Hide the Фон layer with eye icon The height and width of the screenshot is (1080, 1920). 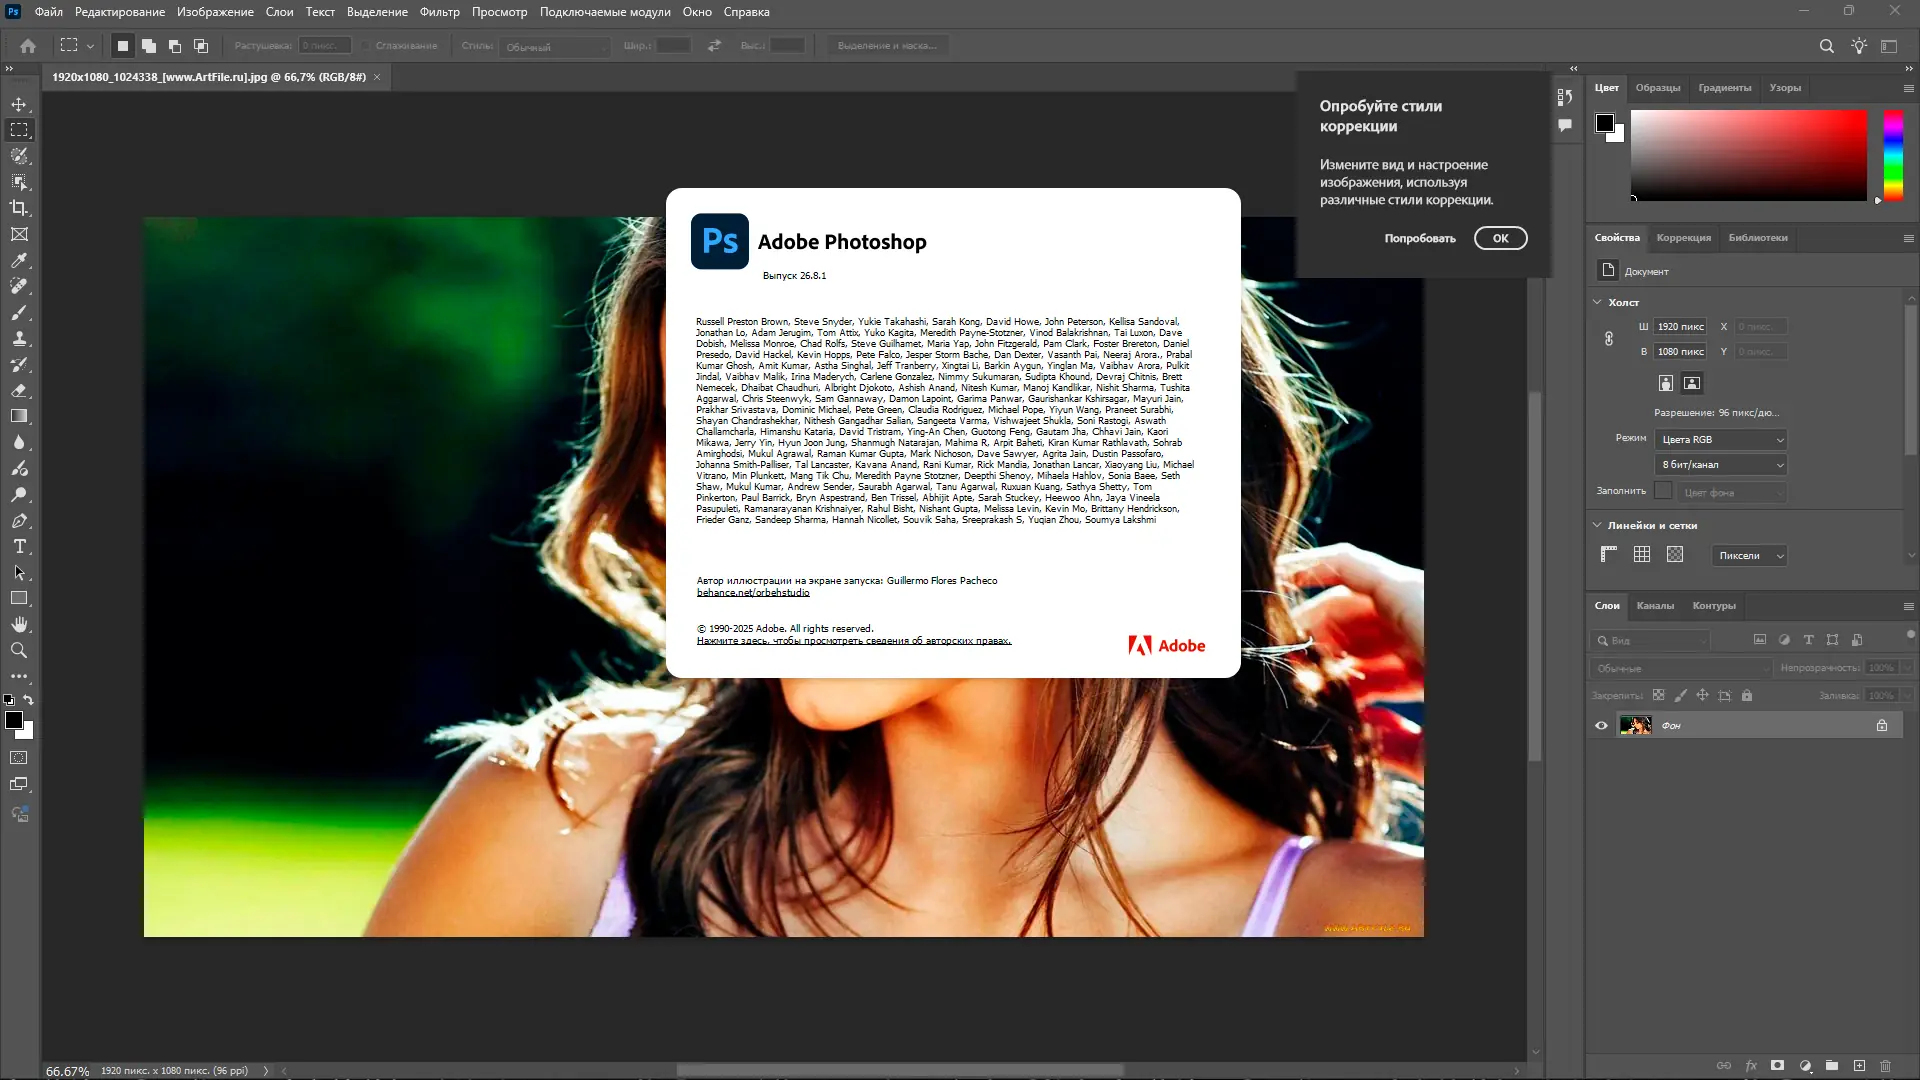click(1601, 726)
